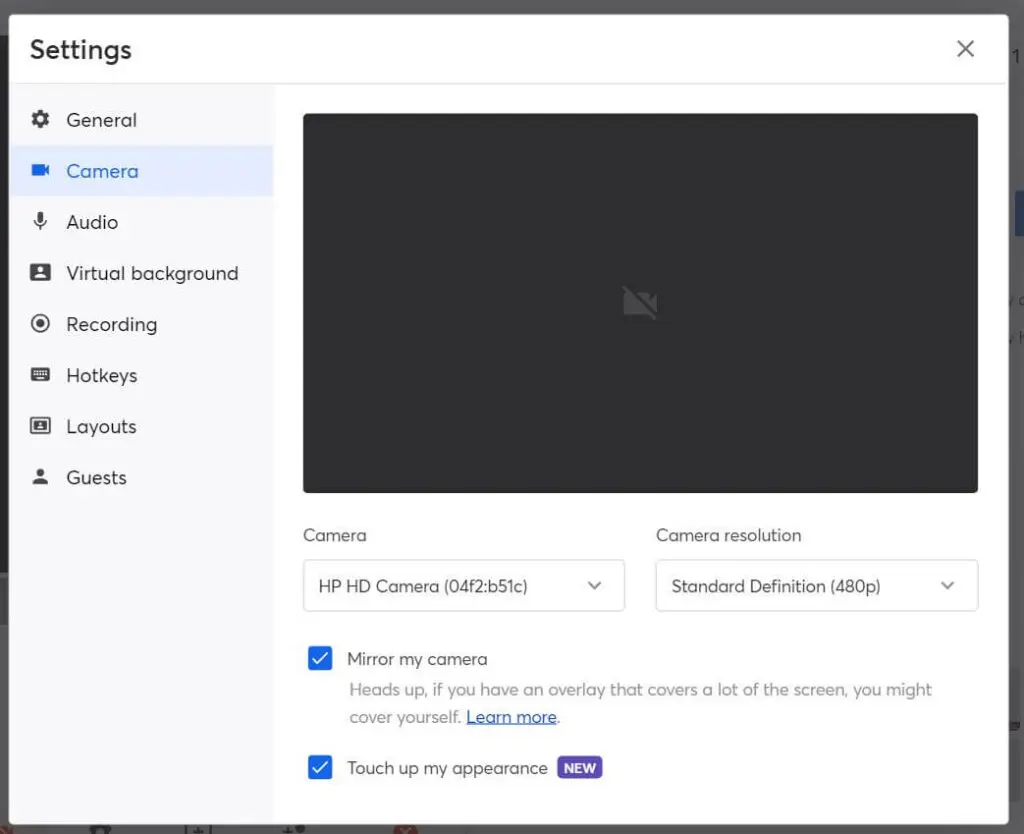Toggle the Mirror my camera checkbox
The width and height of the screenshot is (1024, 834).
click(x=320, y=658)
